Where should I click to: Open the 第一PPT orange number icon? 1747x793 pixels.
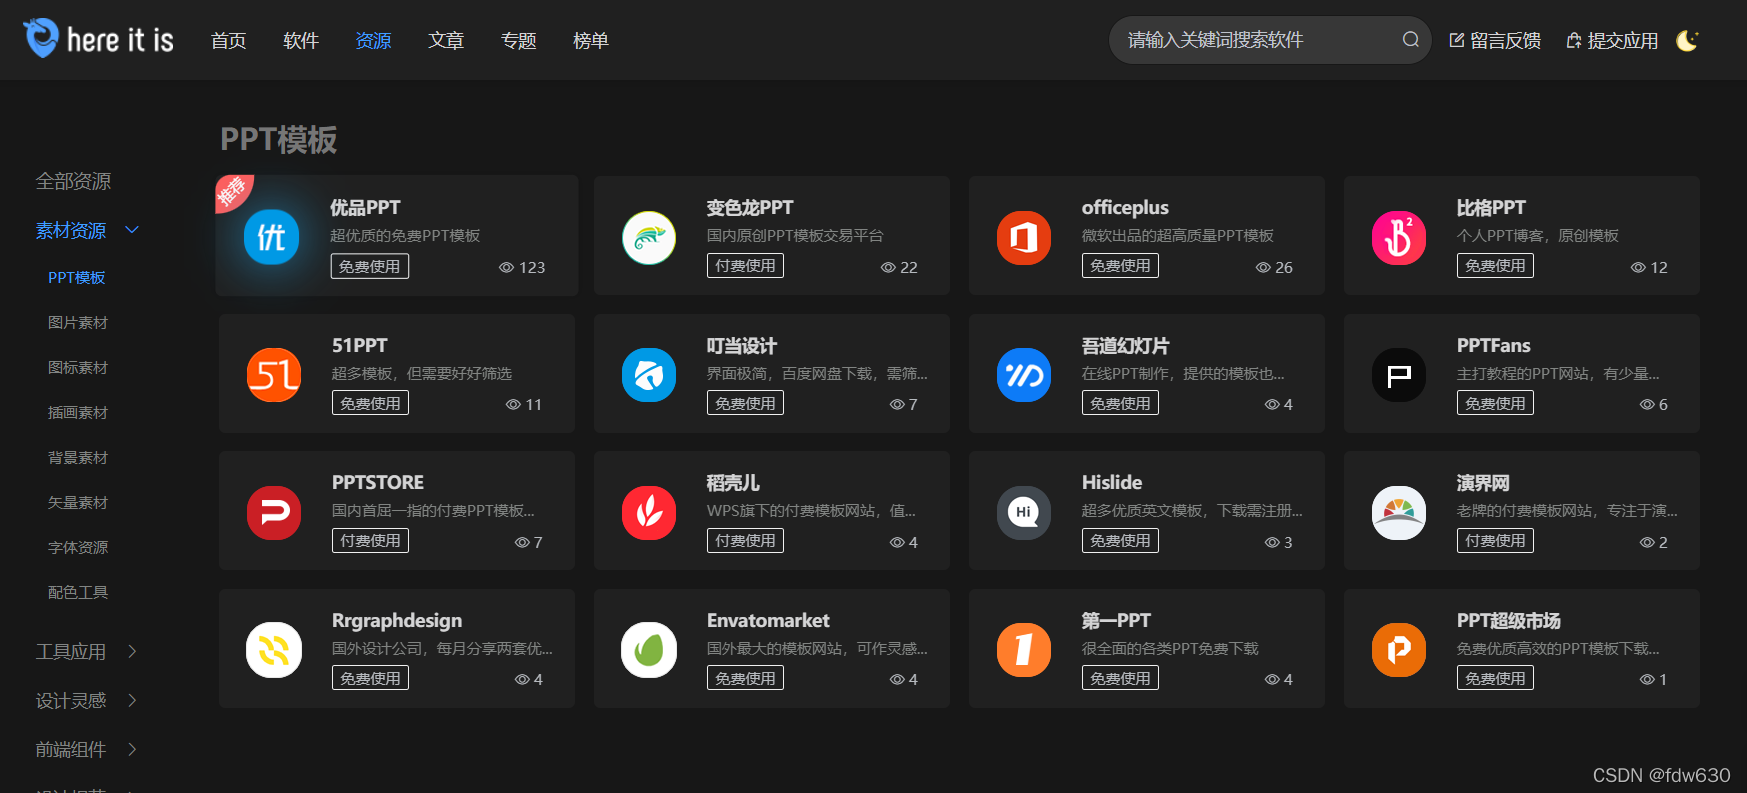point(1024,650)
